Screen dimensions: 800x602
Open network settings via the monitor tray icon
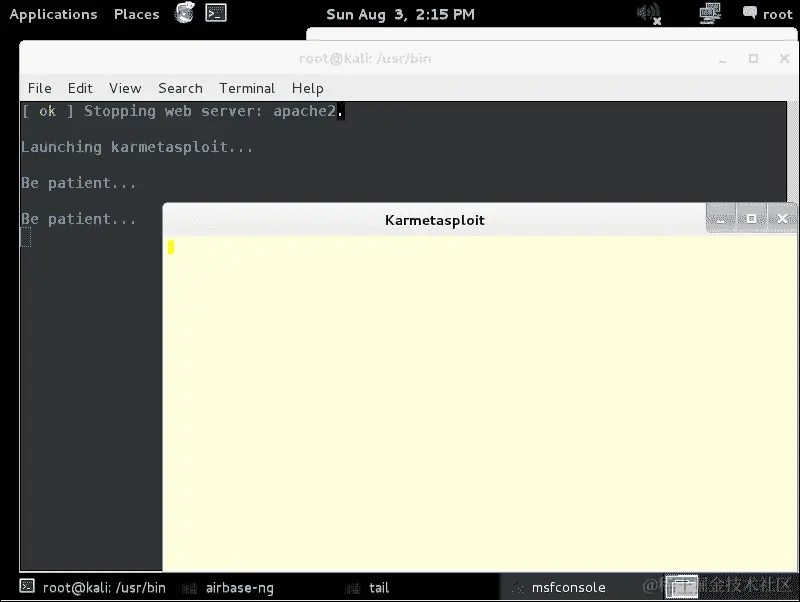pos(709,12)
